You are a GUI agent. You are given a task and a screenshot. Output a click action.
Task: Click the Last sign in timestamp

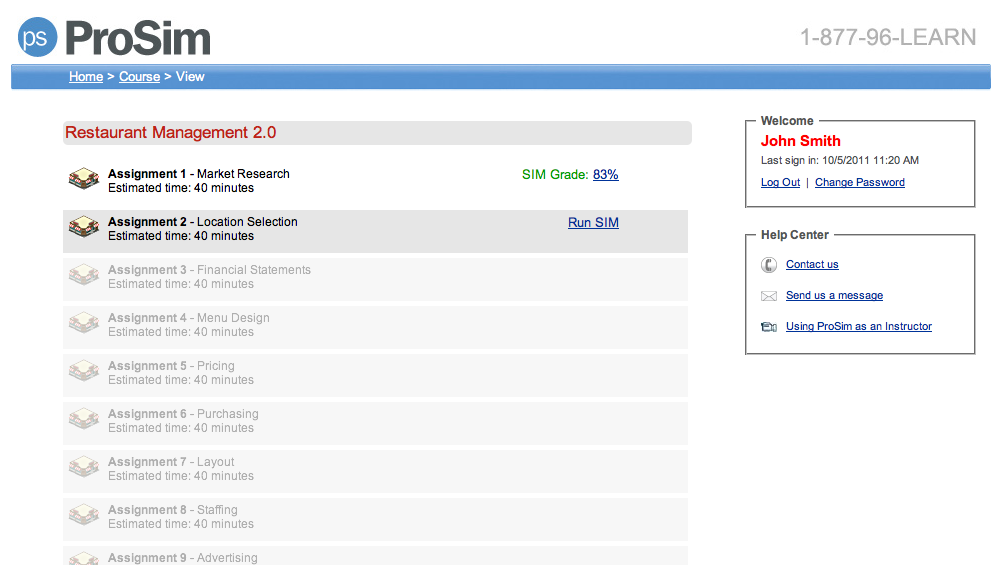point(839,160)
